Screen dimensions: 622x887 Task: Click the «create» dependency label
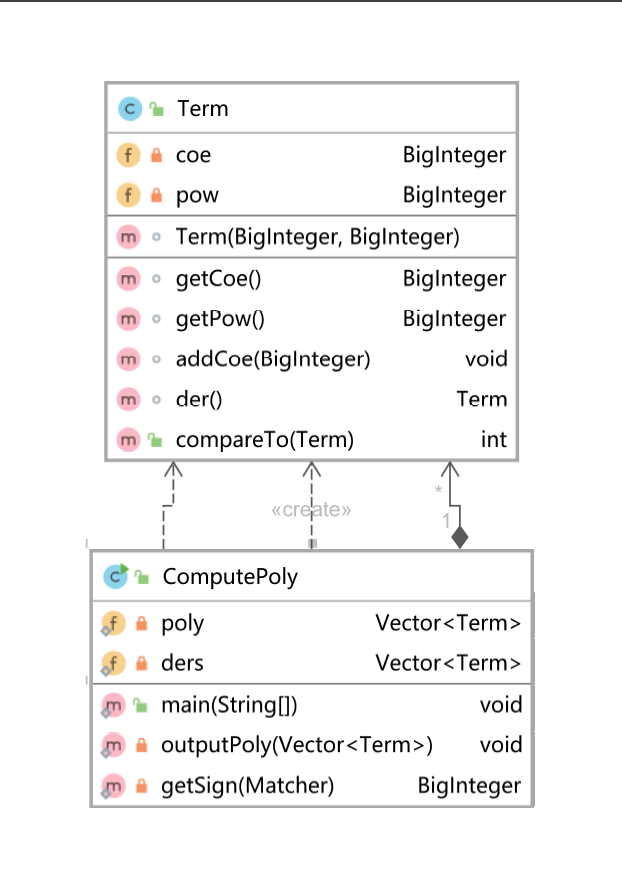click(x=312, y=510)
